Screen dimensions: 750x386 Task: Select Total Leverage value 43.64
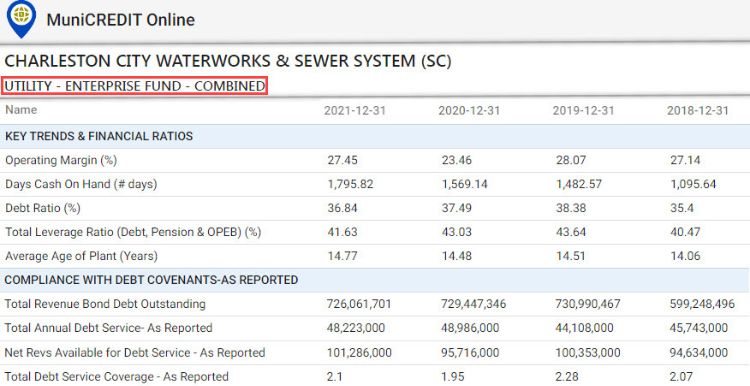coord(571,232)
